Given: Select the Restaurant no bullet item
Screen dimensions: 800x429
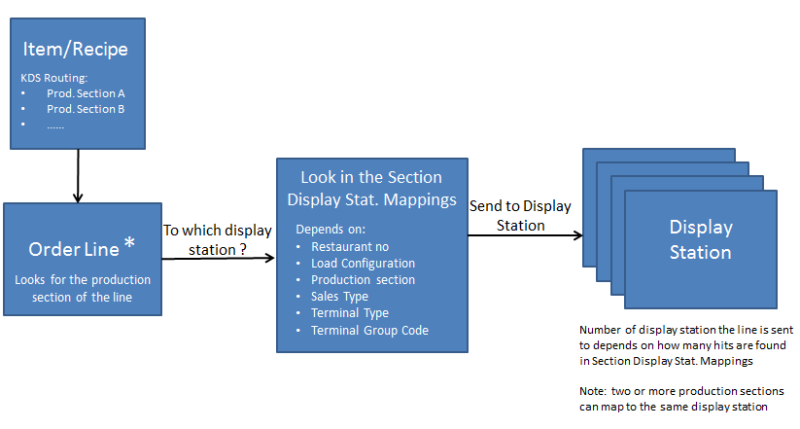Looking at the screenshot, I should click(349, 246).
